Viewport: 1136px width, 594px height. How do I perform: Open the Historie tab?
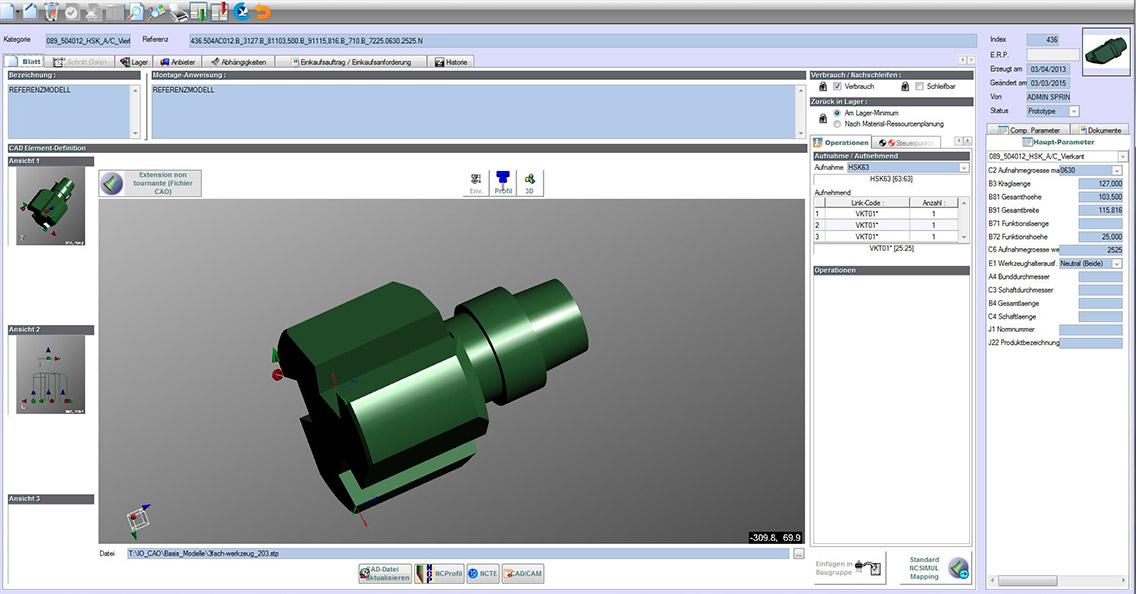click(x=450, y=62)
